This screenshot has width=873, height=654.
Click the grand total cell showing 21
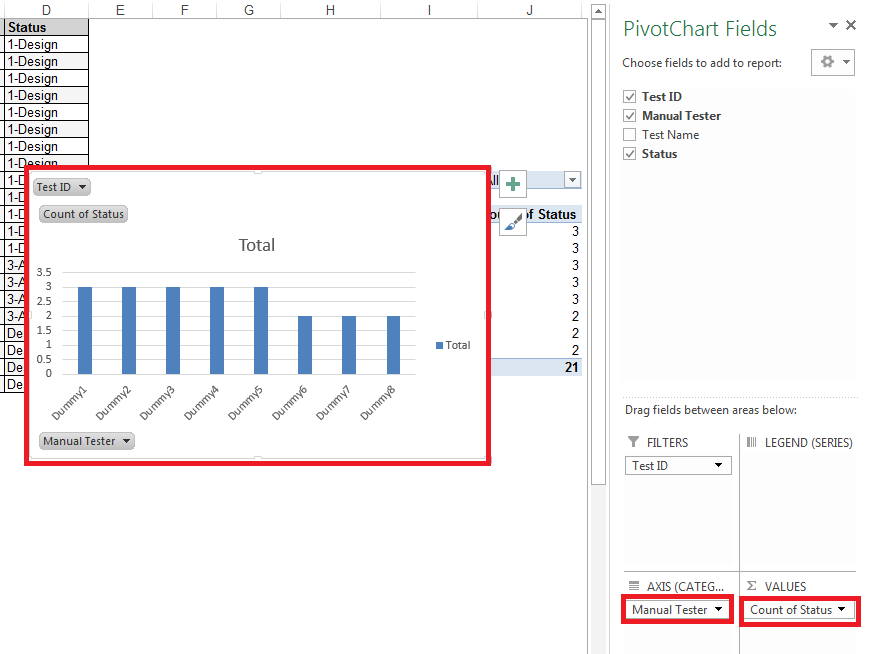tap(536, 367)
